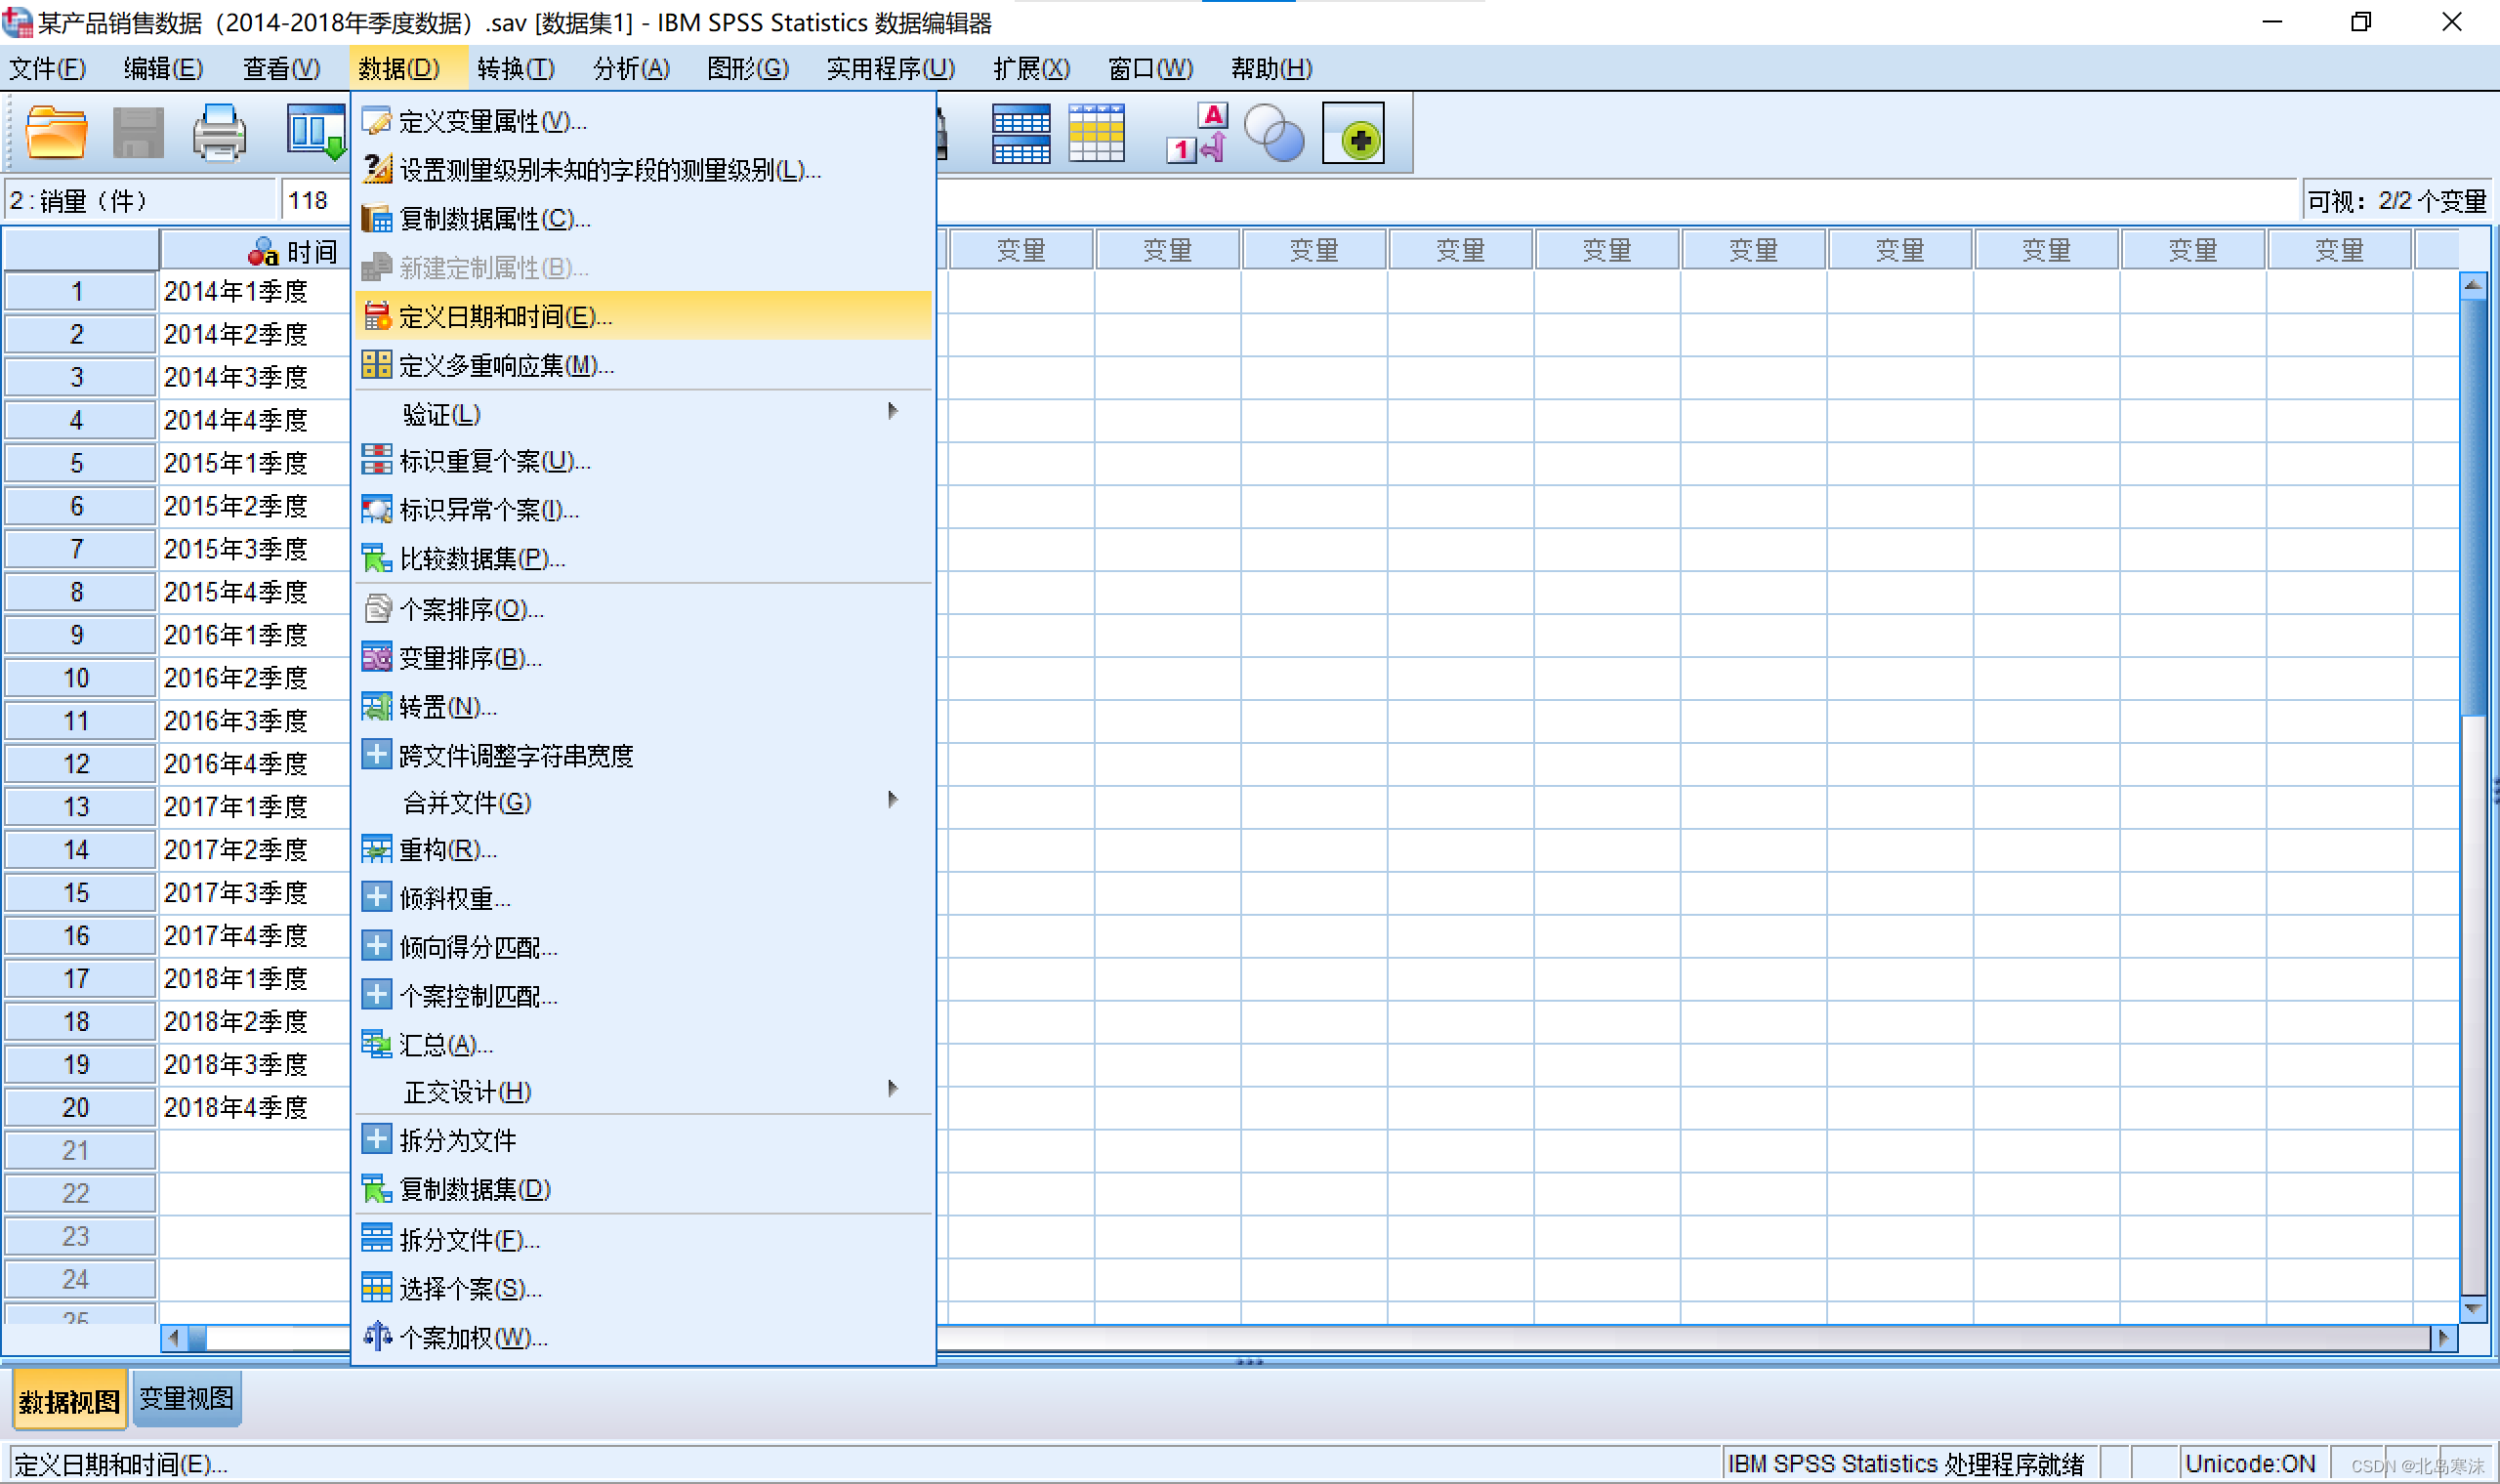Image resolution: width=2500 pixels, height=1484 pixels.
Task: Open the Transform (转换) menu
Action: click(516, 68)
